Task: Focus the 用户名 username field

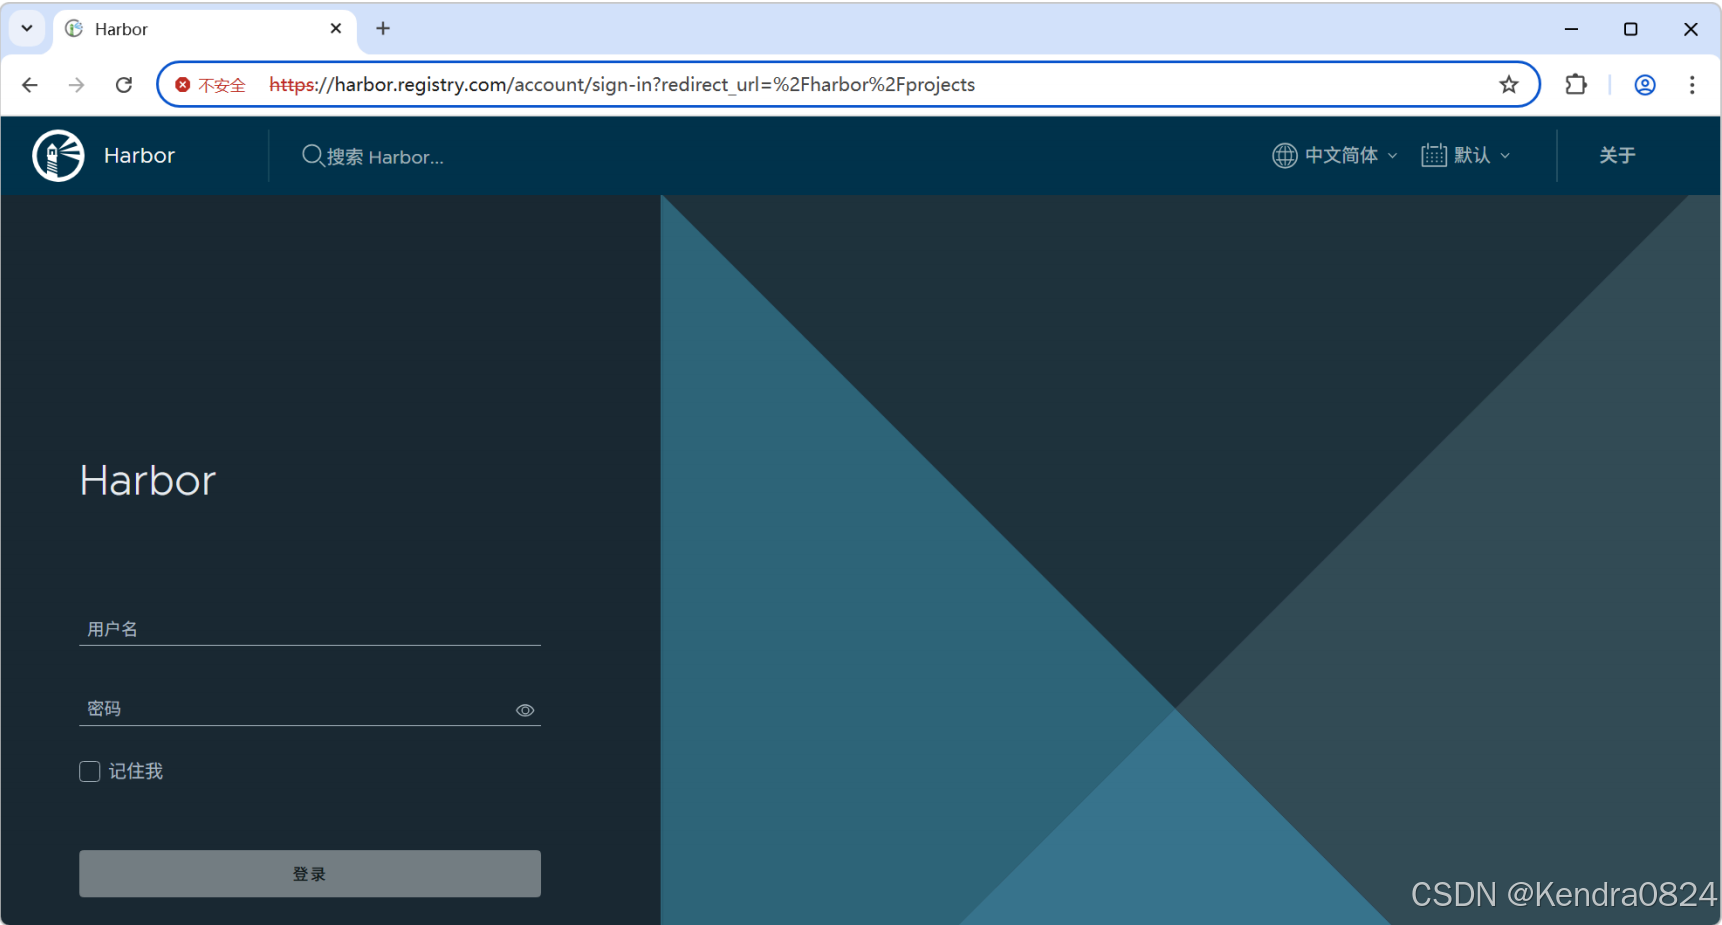Action: click(x=310, y=629)
